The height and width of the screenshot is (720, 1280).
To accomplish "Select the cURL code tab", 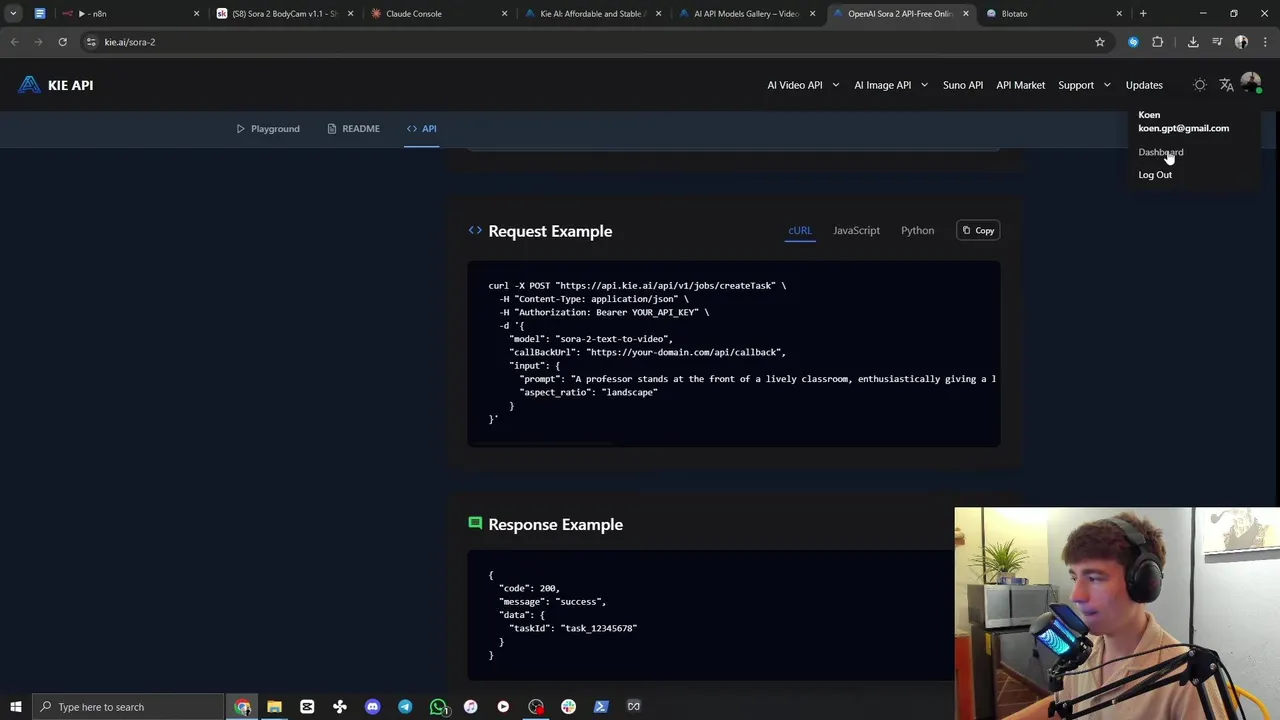I will tap(800, 231).
